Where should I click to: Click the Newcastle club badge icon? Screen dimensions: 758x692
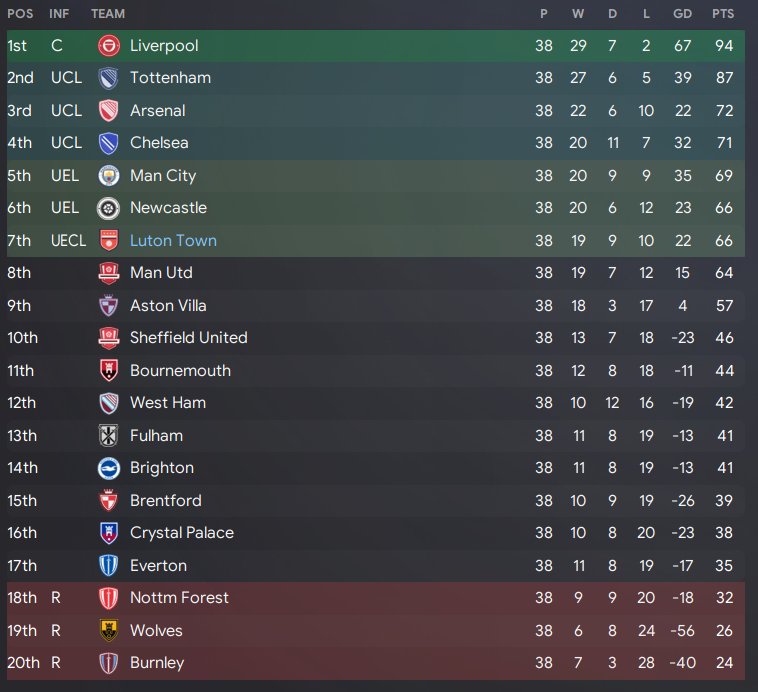109,208
